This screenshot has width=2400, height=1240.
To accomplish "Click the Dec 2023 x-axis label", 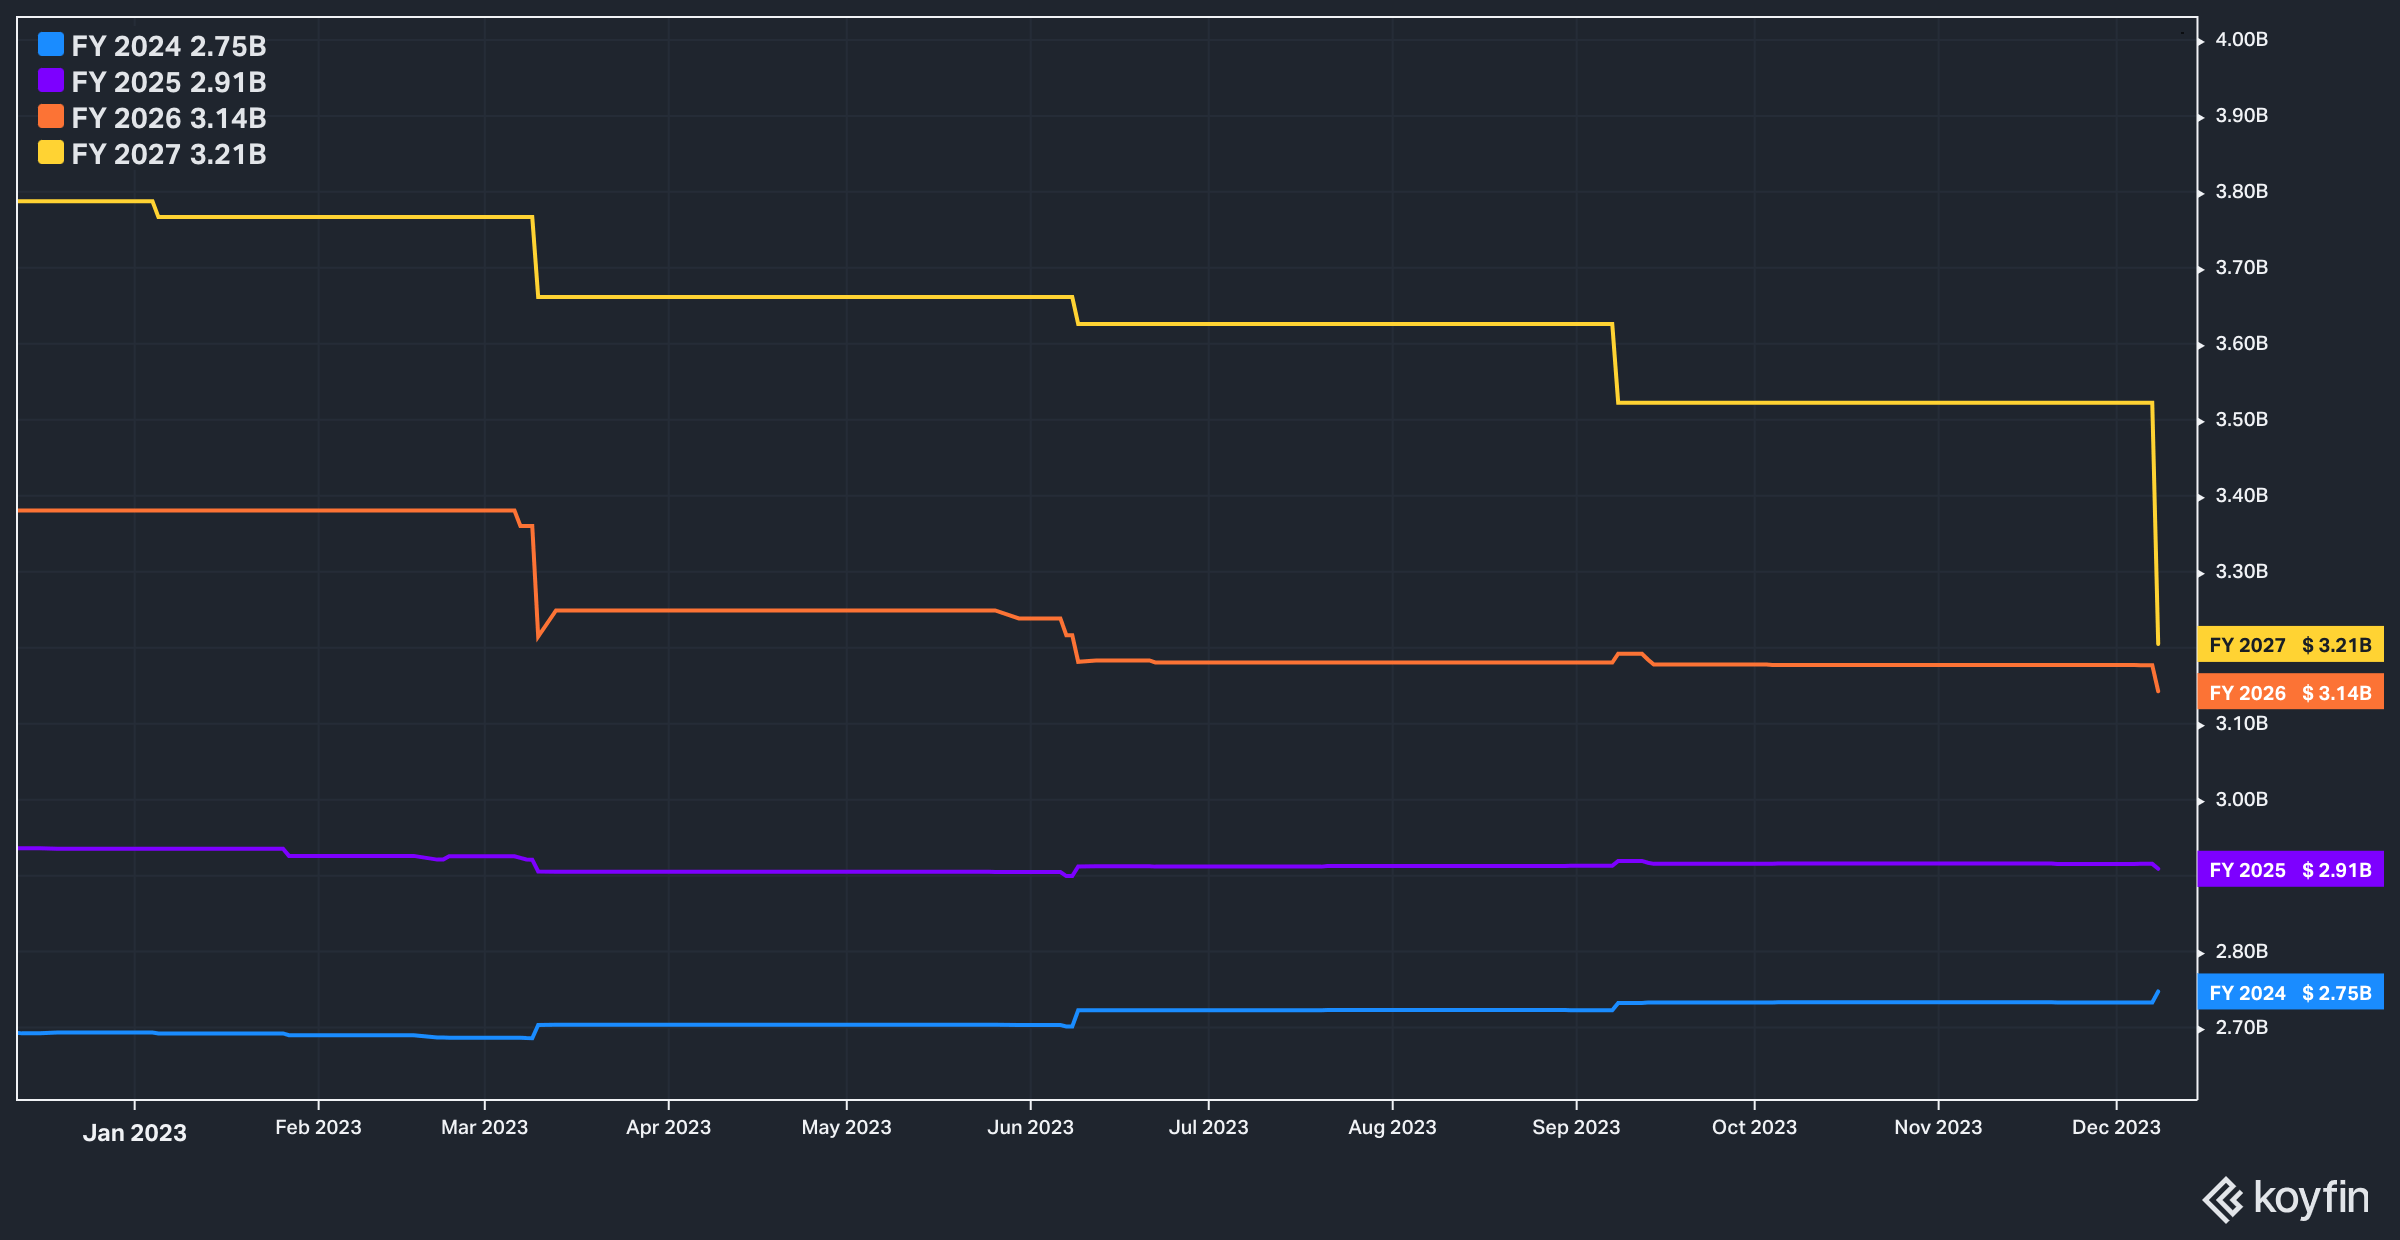I will (2116, 1127).
